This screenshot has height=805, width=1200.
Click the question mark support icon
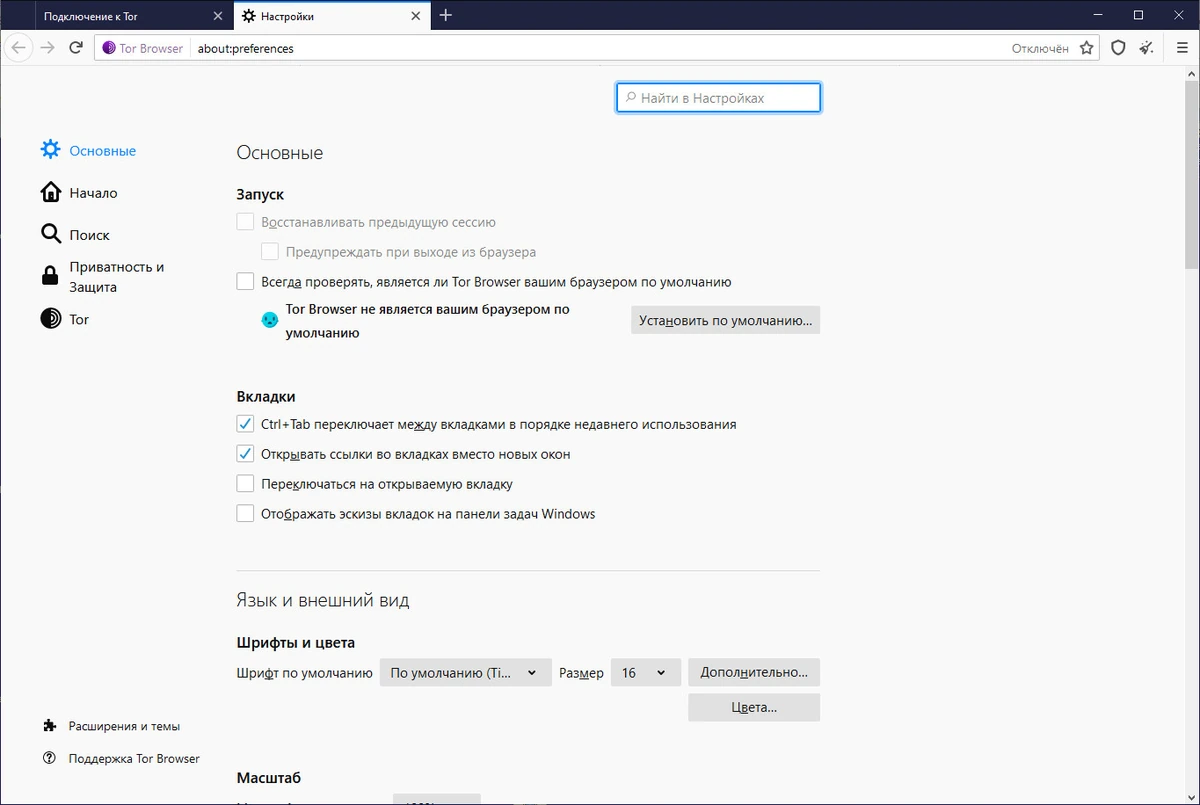click(50, 758)
